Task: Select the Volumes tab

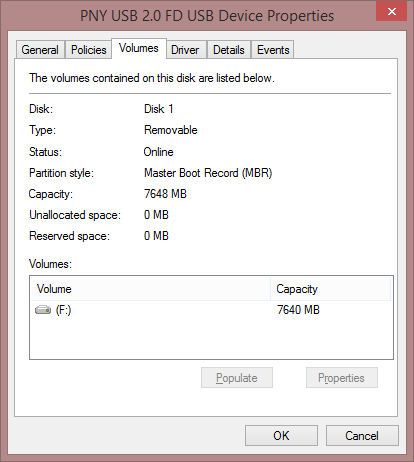Action: [139, 49]
